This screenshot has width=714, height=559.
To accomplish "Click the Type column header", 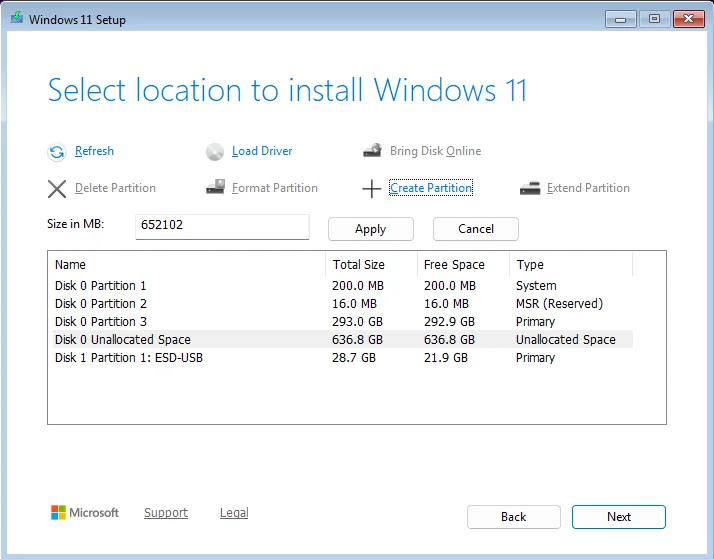I will (x=571, y=264).
